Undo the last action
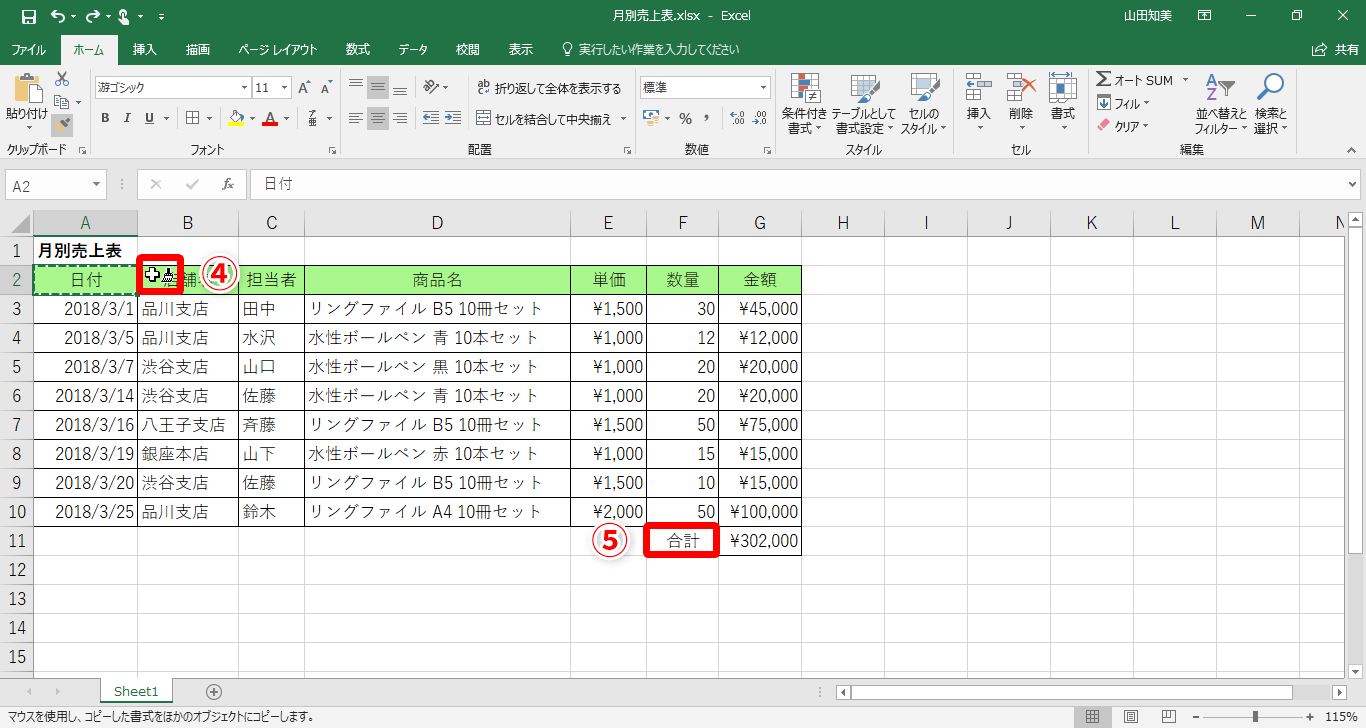 [x=58, y=16]
